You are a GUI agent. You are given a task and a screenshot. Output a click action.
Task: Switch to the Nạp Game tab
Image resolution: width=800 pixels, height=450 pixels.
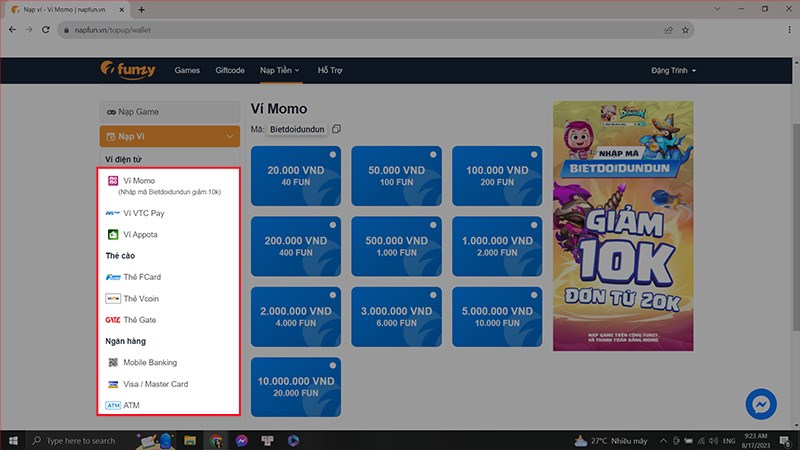tap(170, 112)
